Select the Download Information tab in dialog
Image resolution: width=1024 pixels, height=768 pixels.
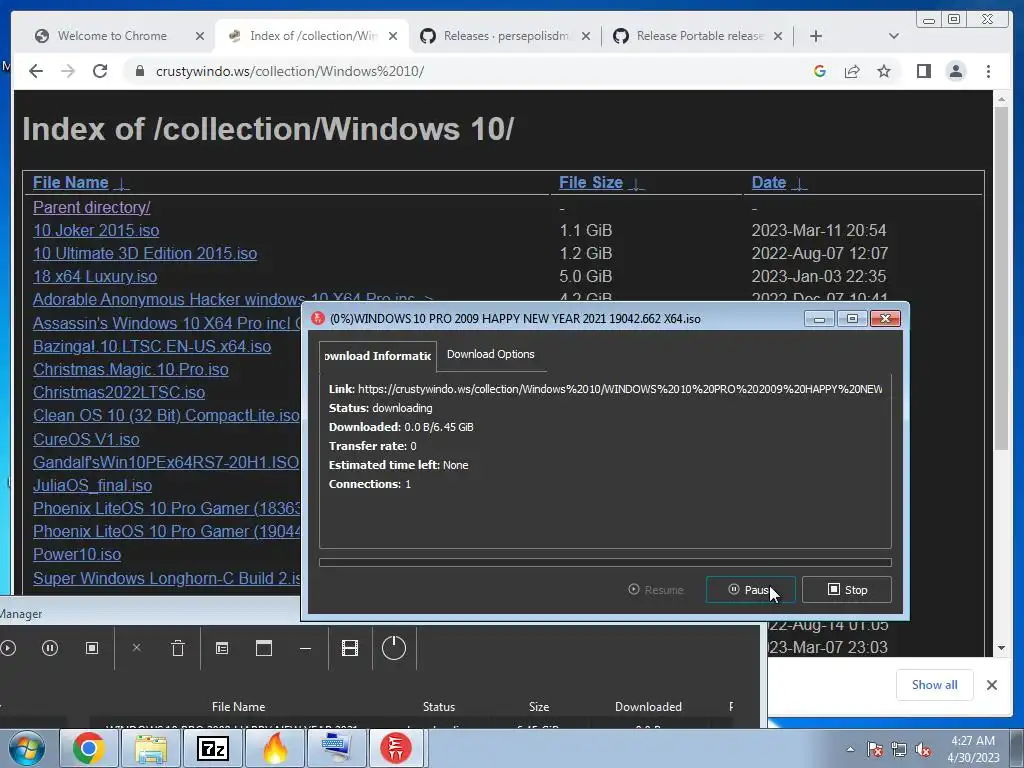378,356
